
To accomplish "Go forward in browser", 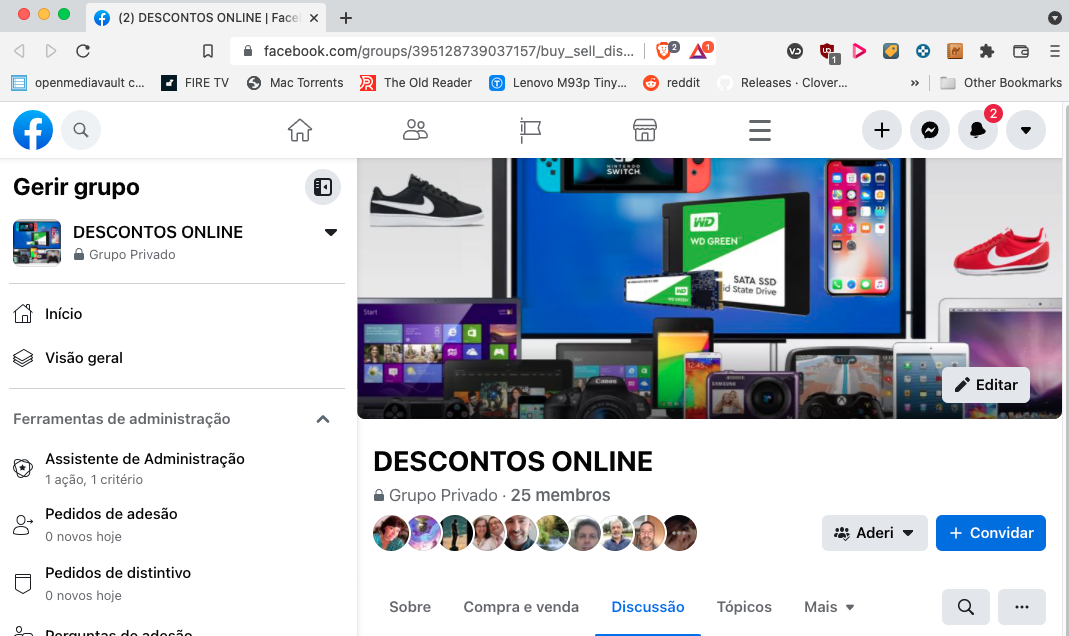I will 51,51.
